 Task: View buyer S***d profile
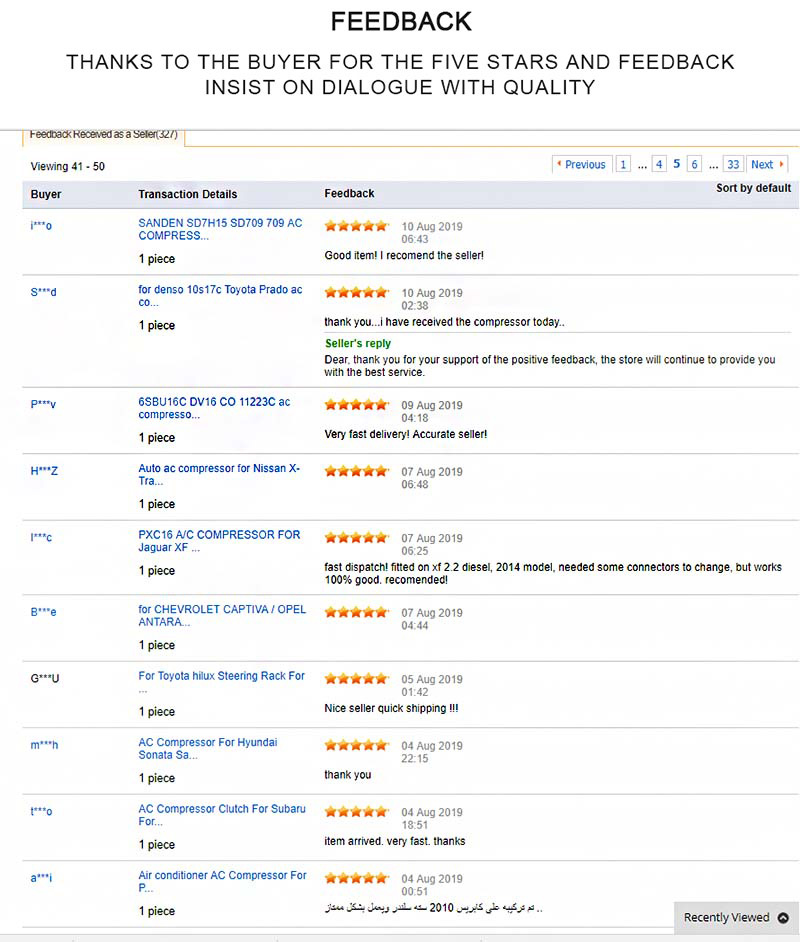pos(43,292)
